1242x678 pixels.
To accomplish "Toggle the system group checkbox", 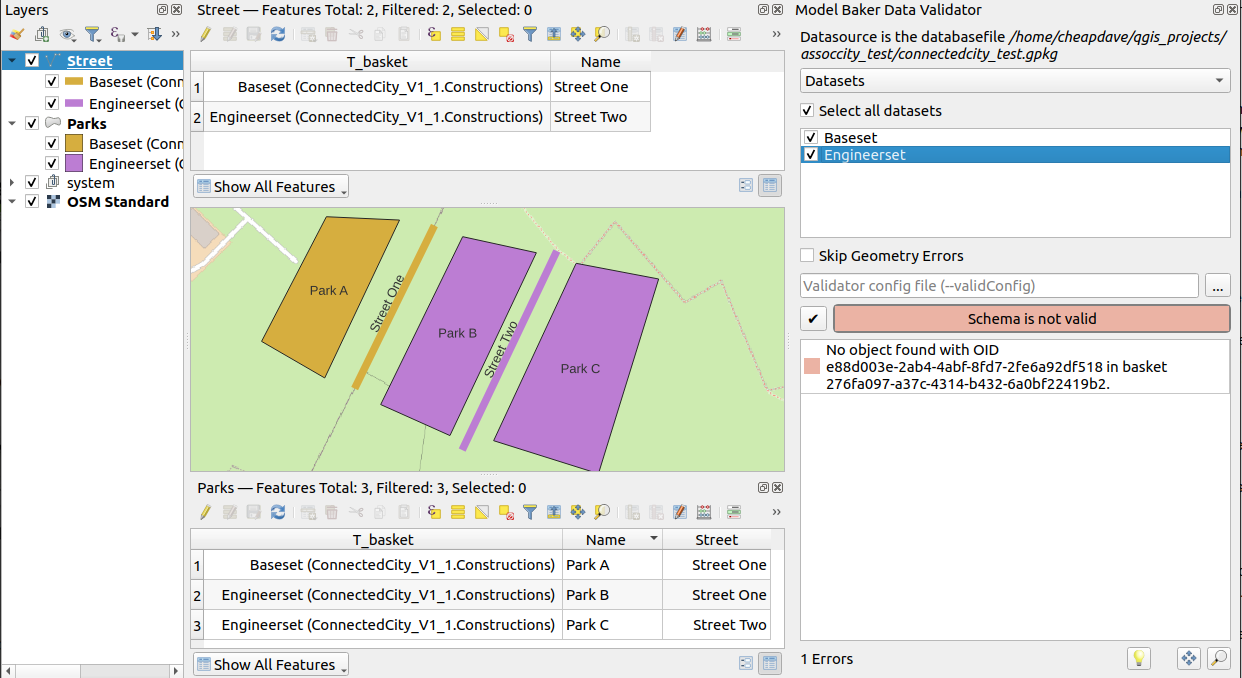I will point(32,183).
